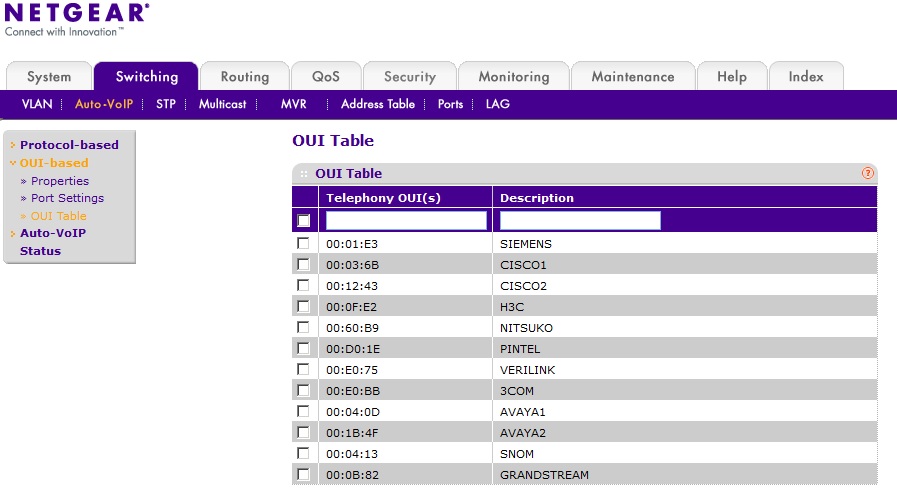Go to the Multicast submenu
The width and height of the screenshot is (897, 496).
(x=223, y=104)
